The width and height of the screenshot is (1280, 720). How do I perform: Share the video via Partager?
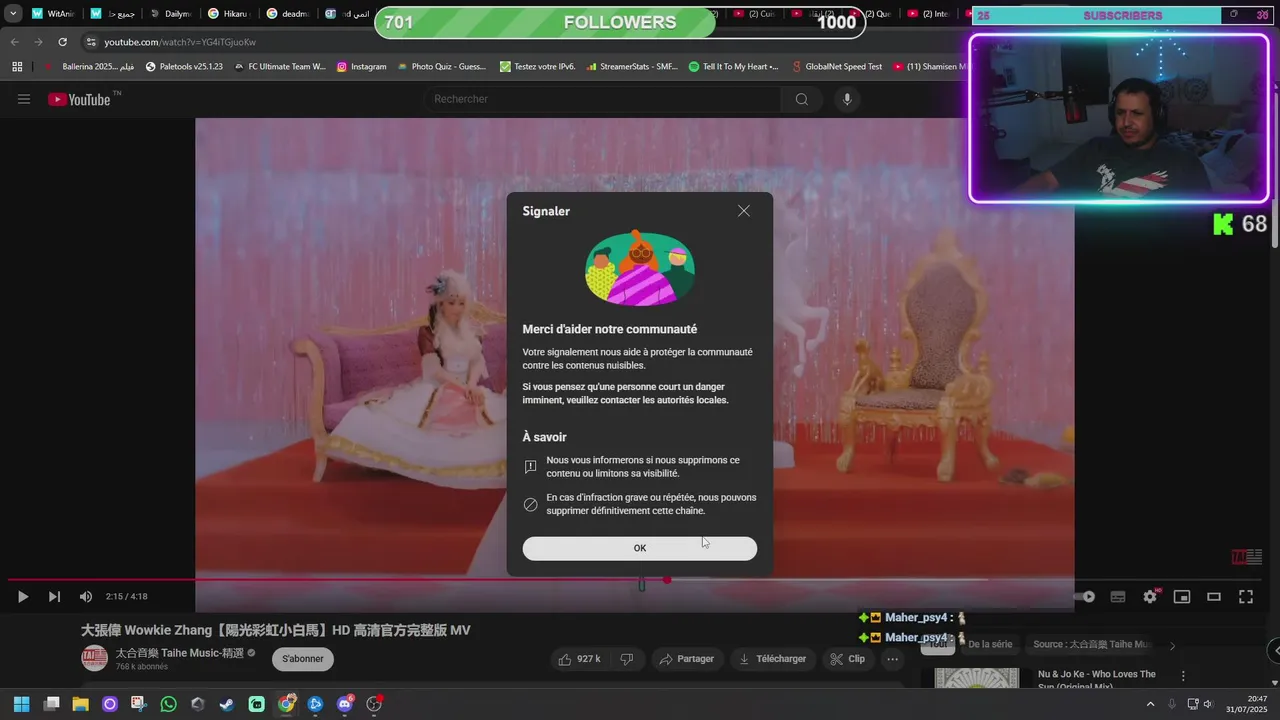click(686, 659)
